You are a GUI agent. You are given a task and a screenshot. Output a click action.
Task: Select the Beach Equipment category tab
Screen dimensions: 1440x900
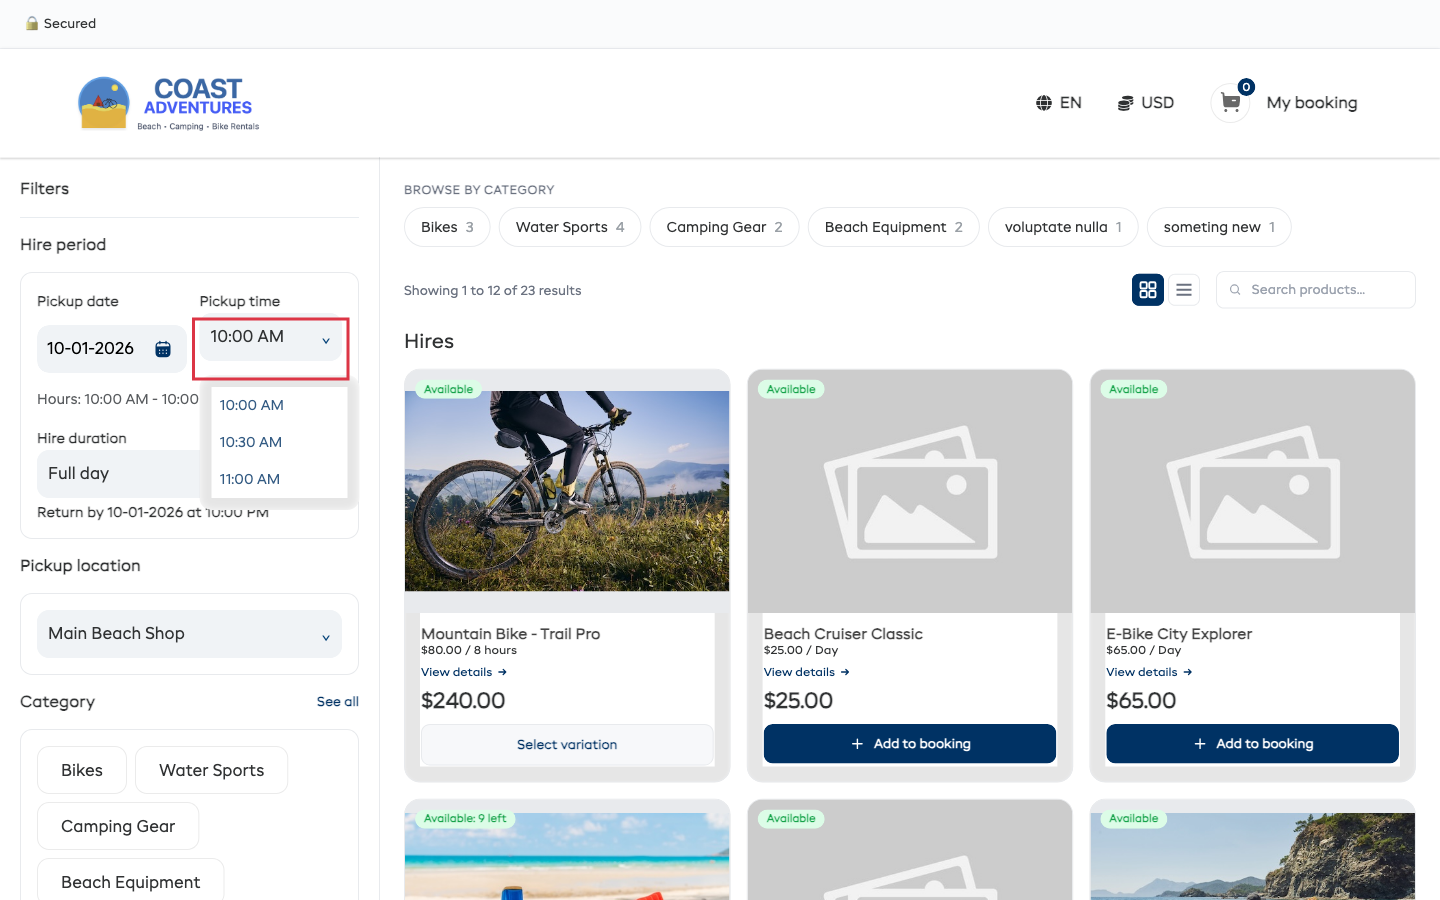894,227
